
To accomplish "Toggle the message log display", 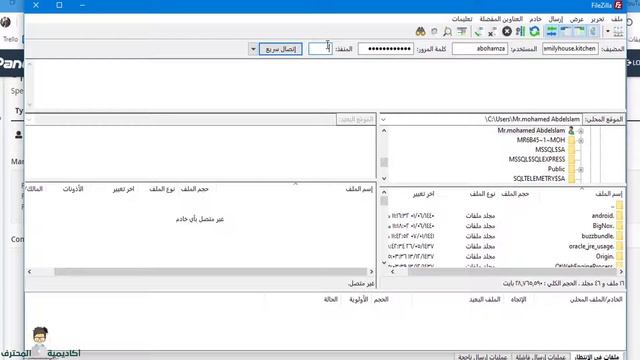I will (593, 31).
